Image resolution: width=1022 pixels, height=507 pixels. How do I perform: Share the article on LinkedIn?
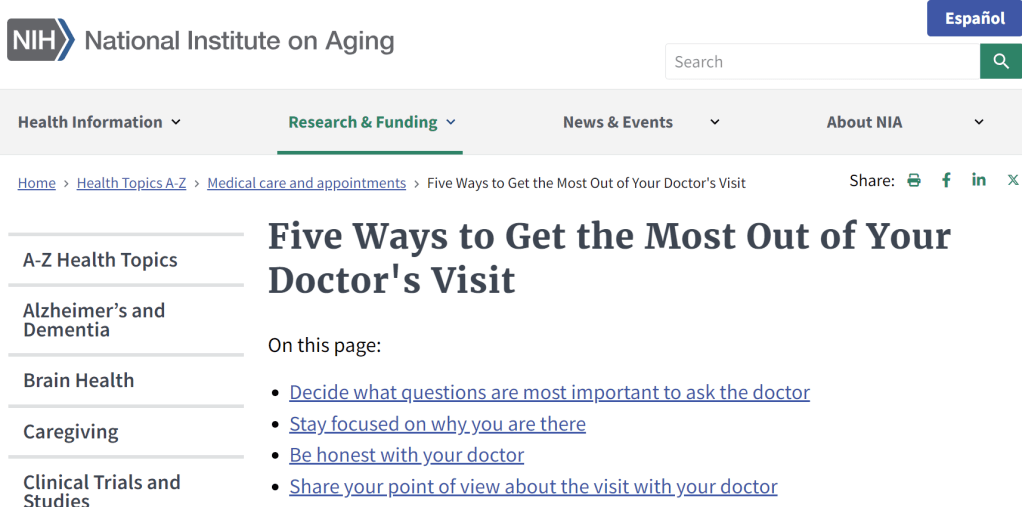click(979, 180)
